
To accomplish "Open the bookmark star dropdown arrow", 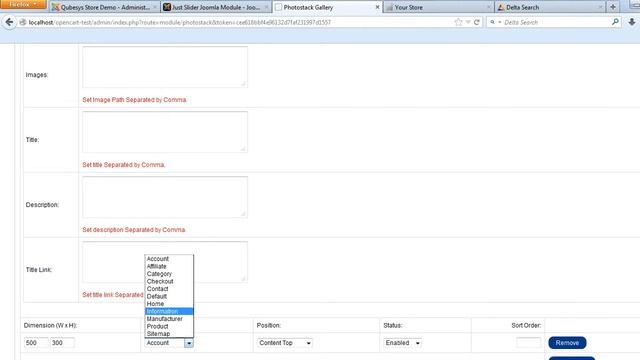I will pos(468,22).
